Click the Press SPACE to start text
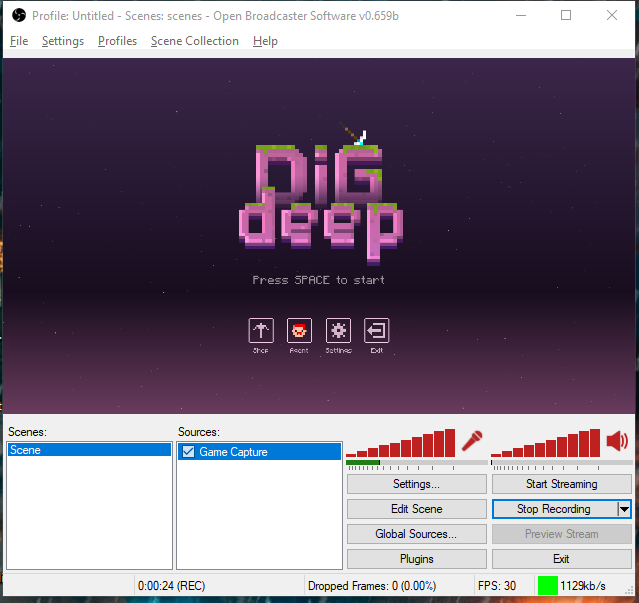 click(x=318, y=280)
